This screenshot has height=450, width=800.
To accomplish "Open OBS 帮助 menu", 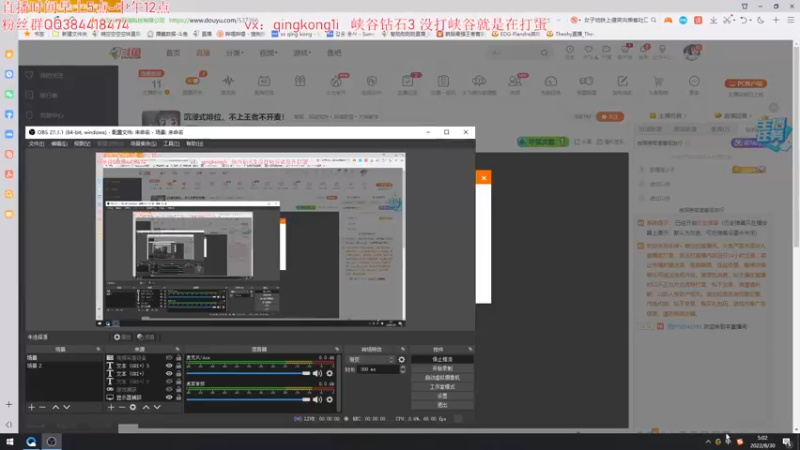I will click(x=194, y=144).
